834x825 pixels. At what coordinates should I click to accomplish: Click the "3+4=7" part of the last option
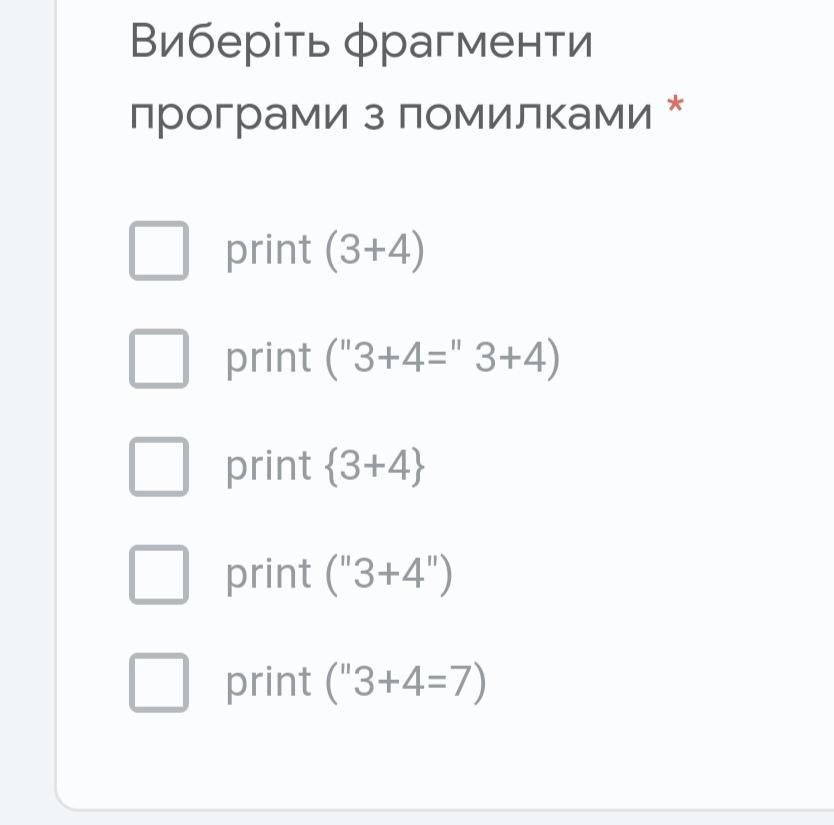pos(412,681)
